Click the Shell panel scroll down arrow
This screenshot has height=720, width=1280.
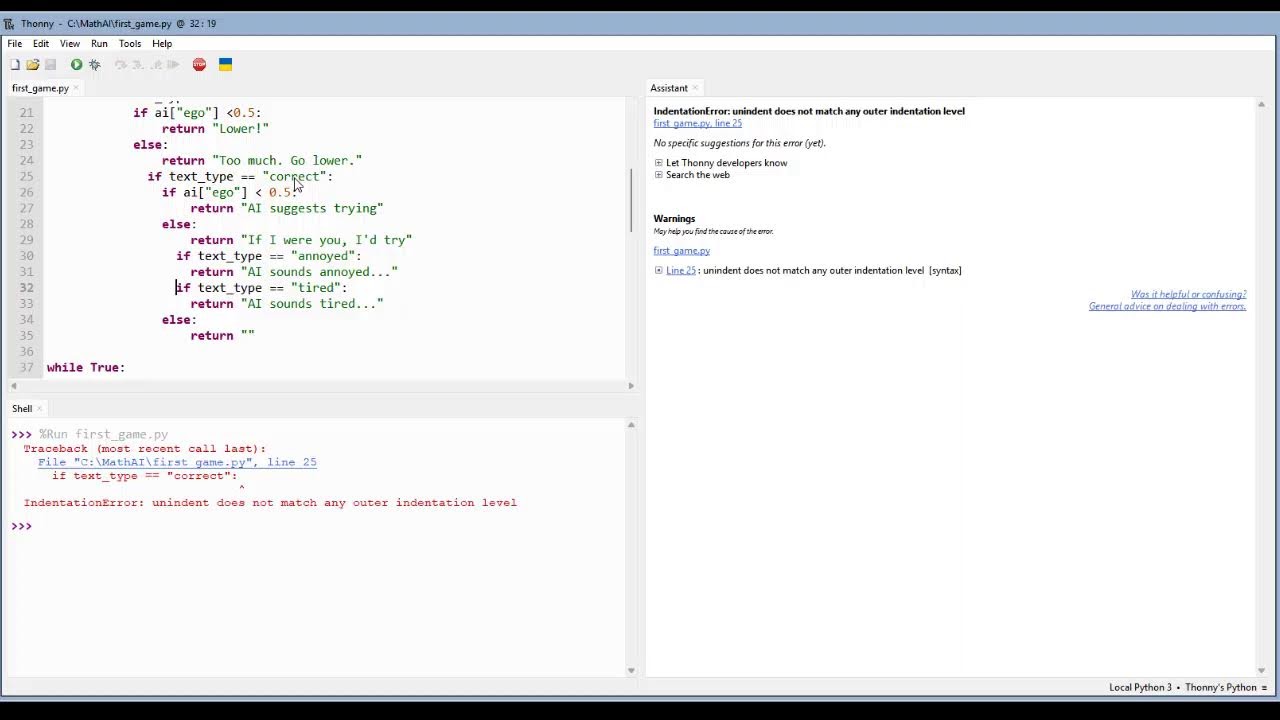[x=631, y=670]
